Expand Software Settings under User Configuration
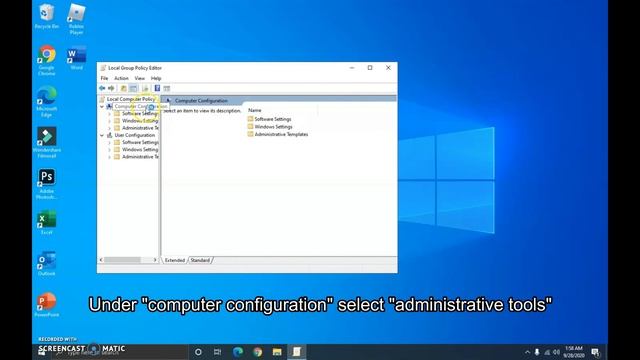640x360 pixels. coord(109,142)
